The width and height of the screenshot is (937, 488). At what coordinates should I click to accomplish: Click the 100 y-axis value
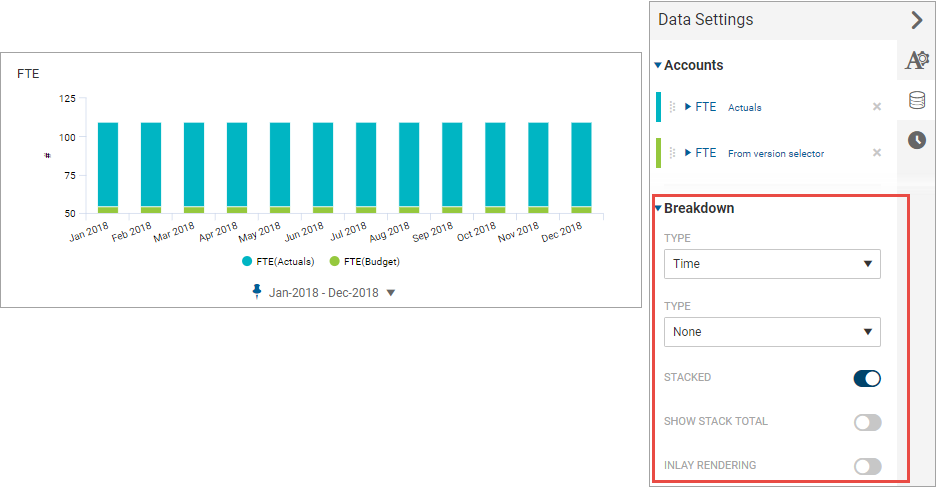point(68,137)
